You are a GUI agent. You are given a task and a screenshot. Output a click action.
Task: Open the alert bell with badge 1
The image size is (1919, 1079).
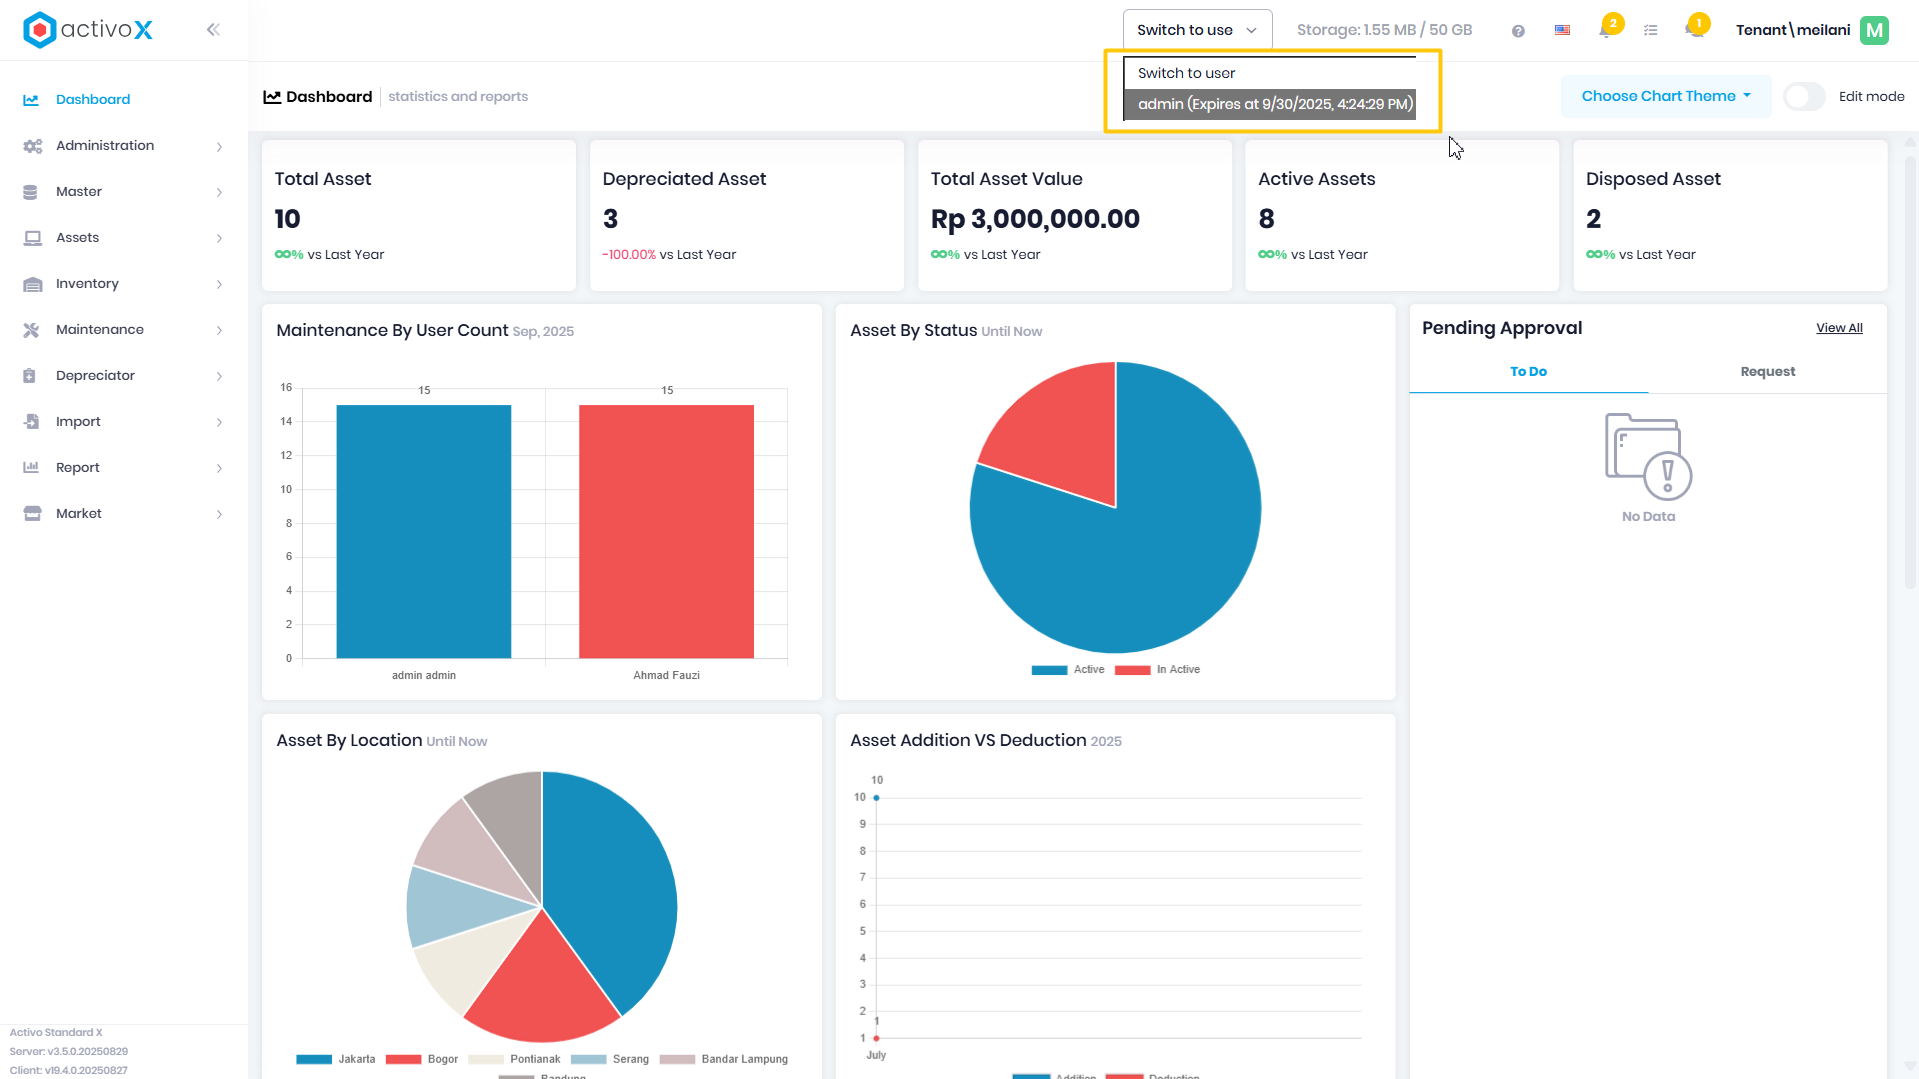pos(1696,27)
